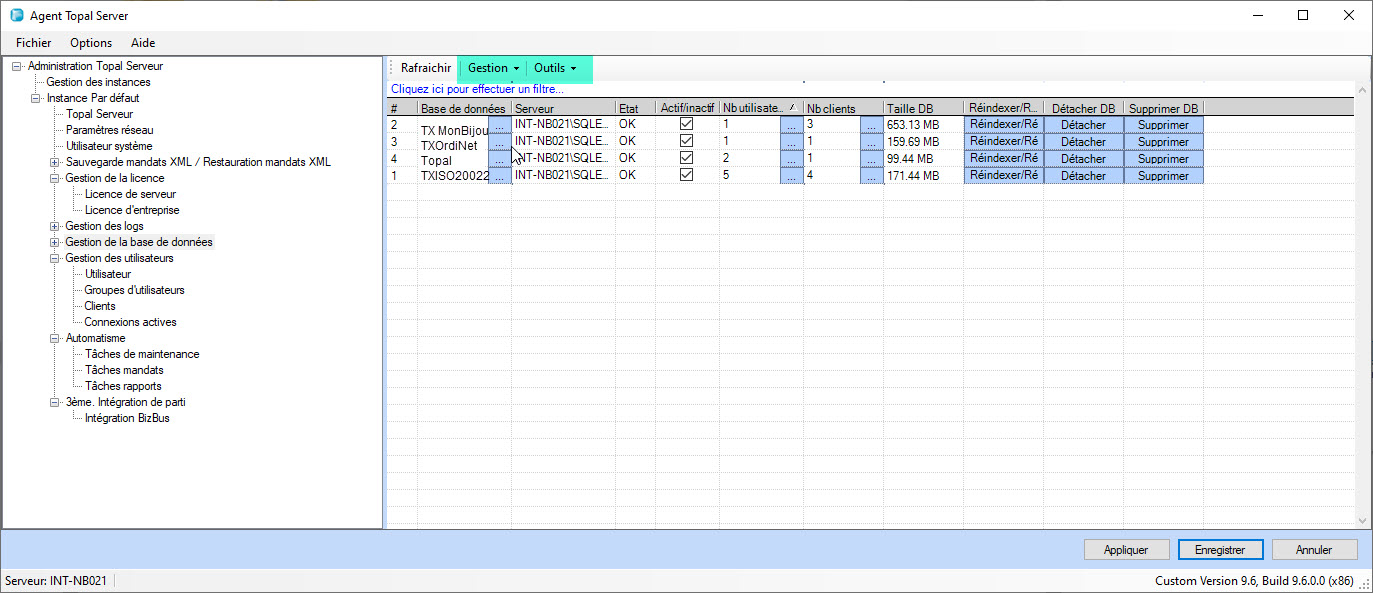Collapse the Automatisme tree node
The image size is (1373, 593).
55,338
